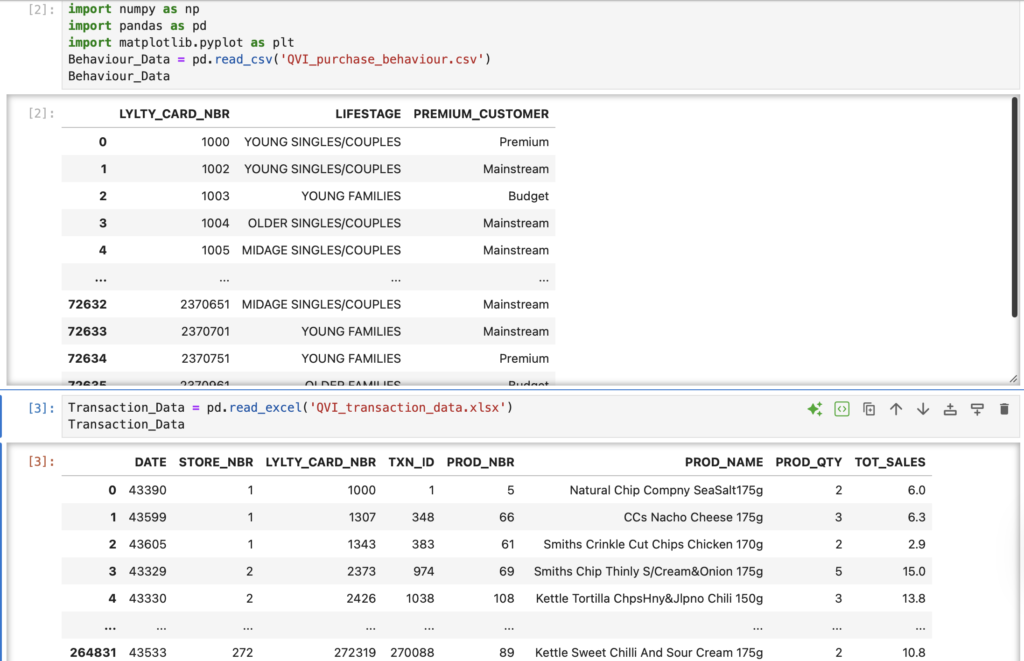Click the green AI sparkle icon in cell toolbar

(x=815, y=409)
